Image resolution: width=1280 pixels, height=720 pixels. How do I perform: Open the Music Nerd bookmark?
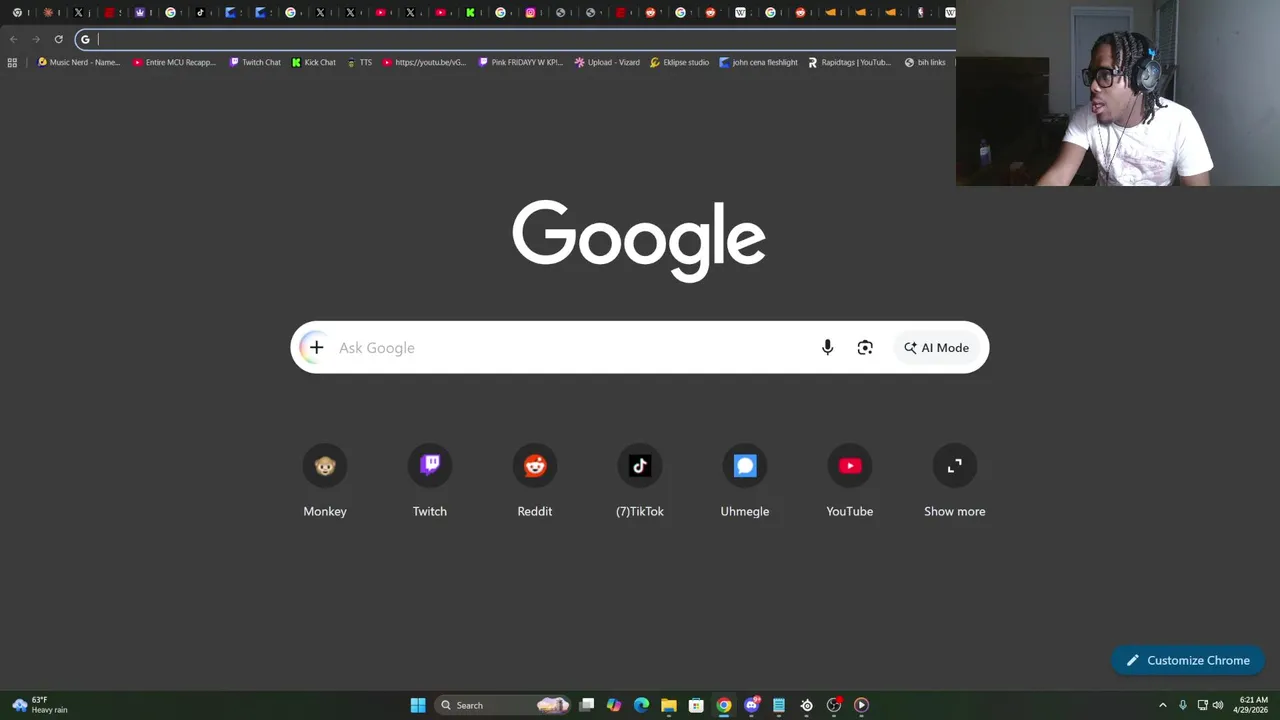78,62
